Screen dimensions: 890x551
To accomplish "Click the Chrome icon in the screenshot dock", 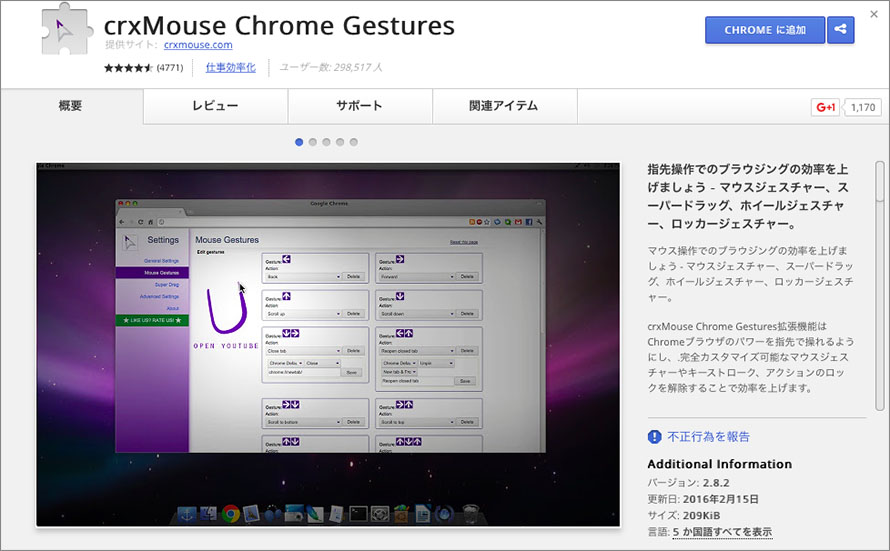I will (230, 514).
